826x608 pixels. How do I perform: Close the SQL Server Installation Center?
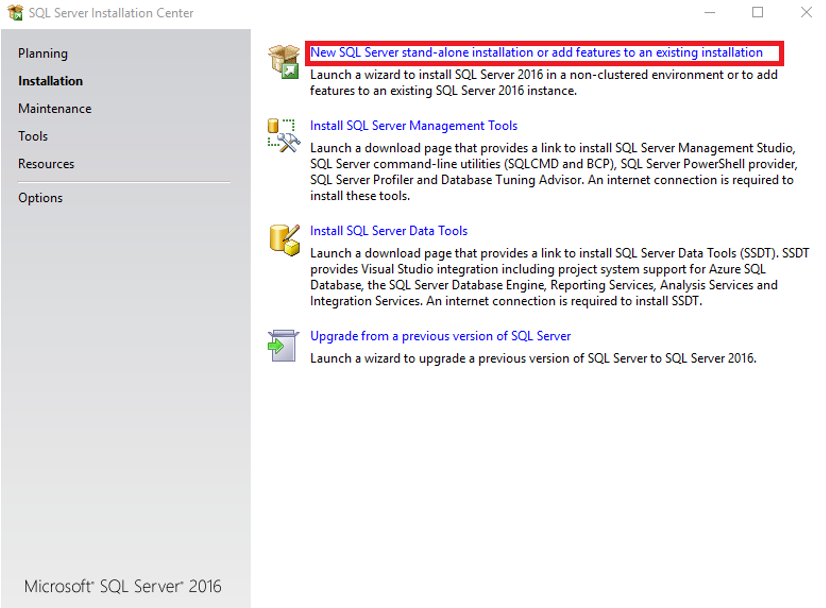(x=806, y=12)
